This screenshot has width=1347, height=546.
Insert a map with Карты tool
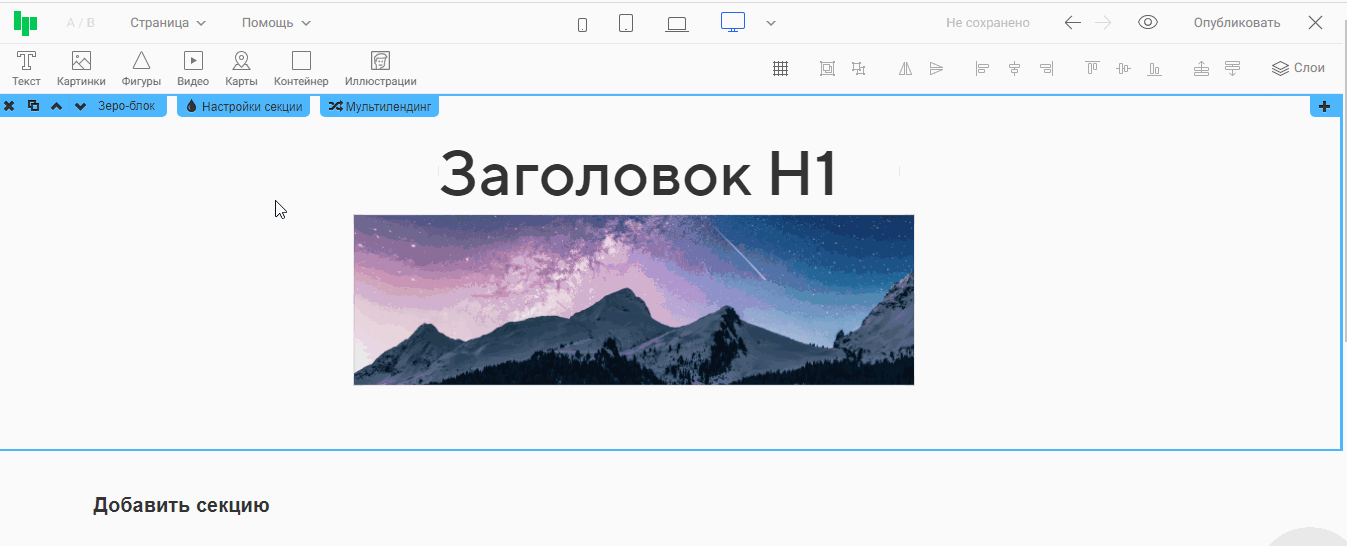241,68
